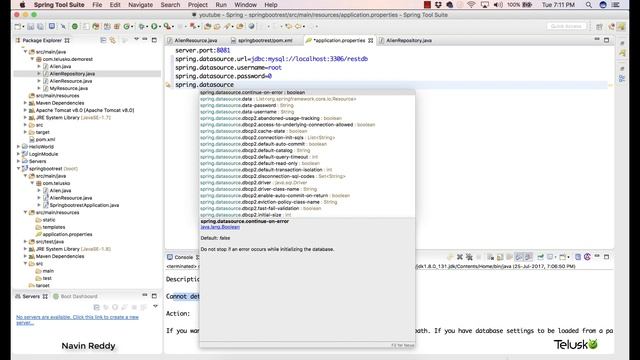Click Remove All Terminated Launches in Console
Viewport: 640px width, 360px height.
pos(469,257)
